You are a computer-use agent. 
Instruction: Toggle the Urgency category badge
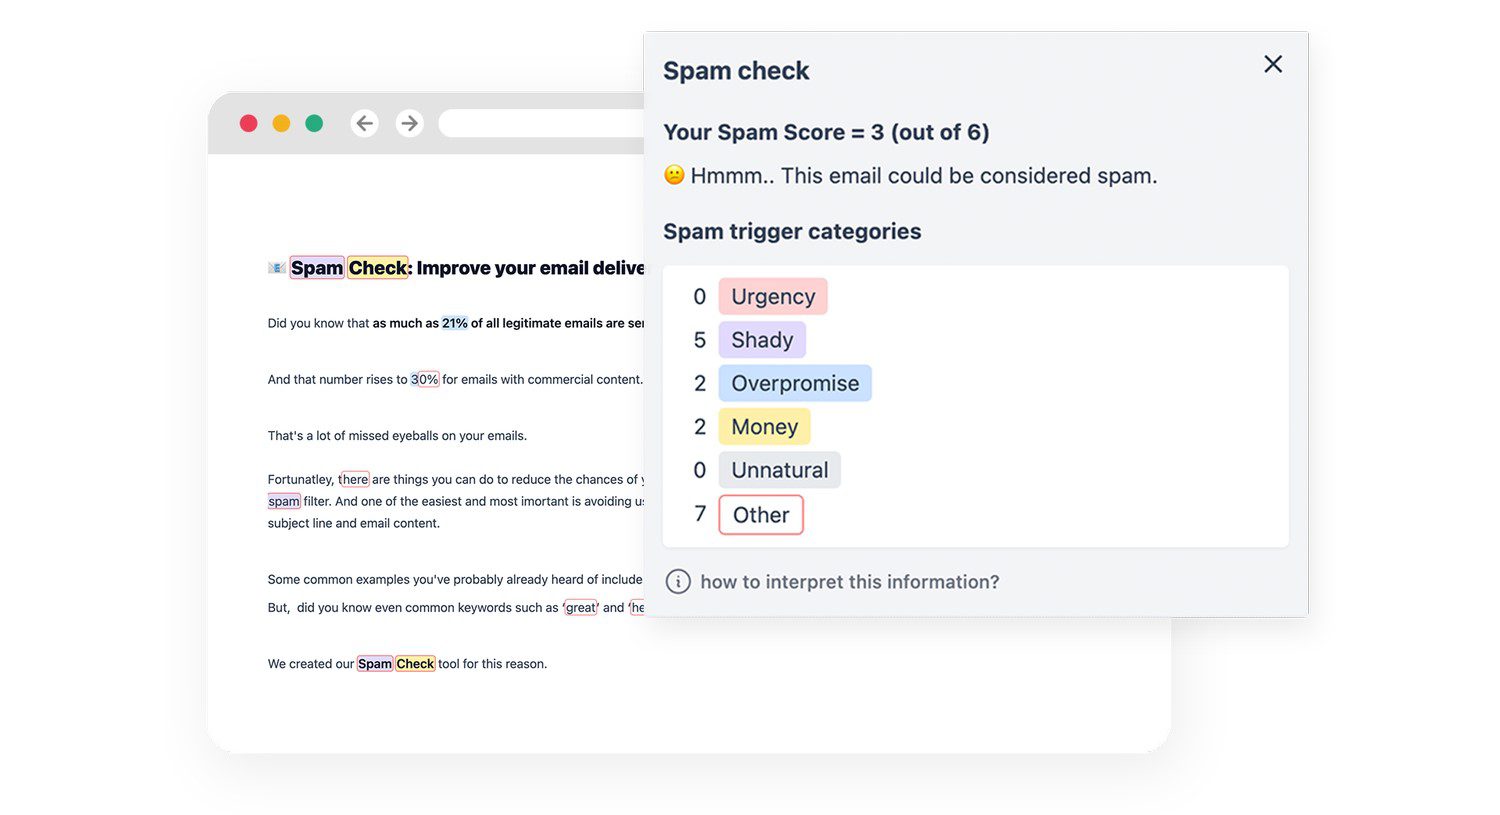[772, 296]
